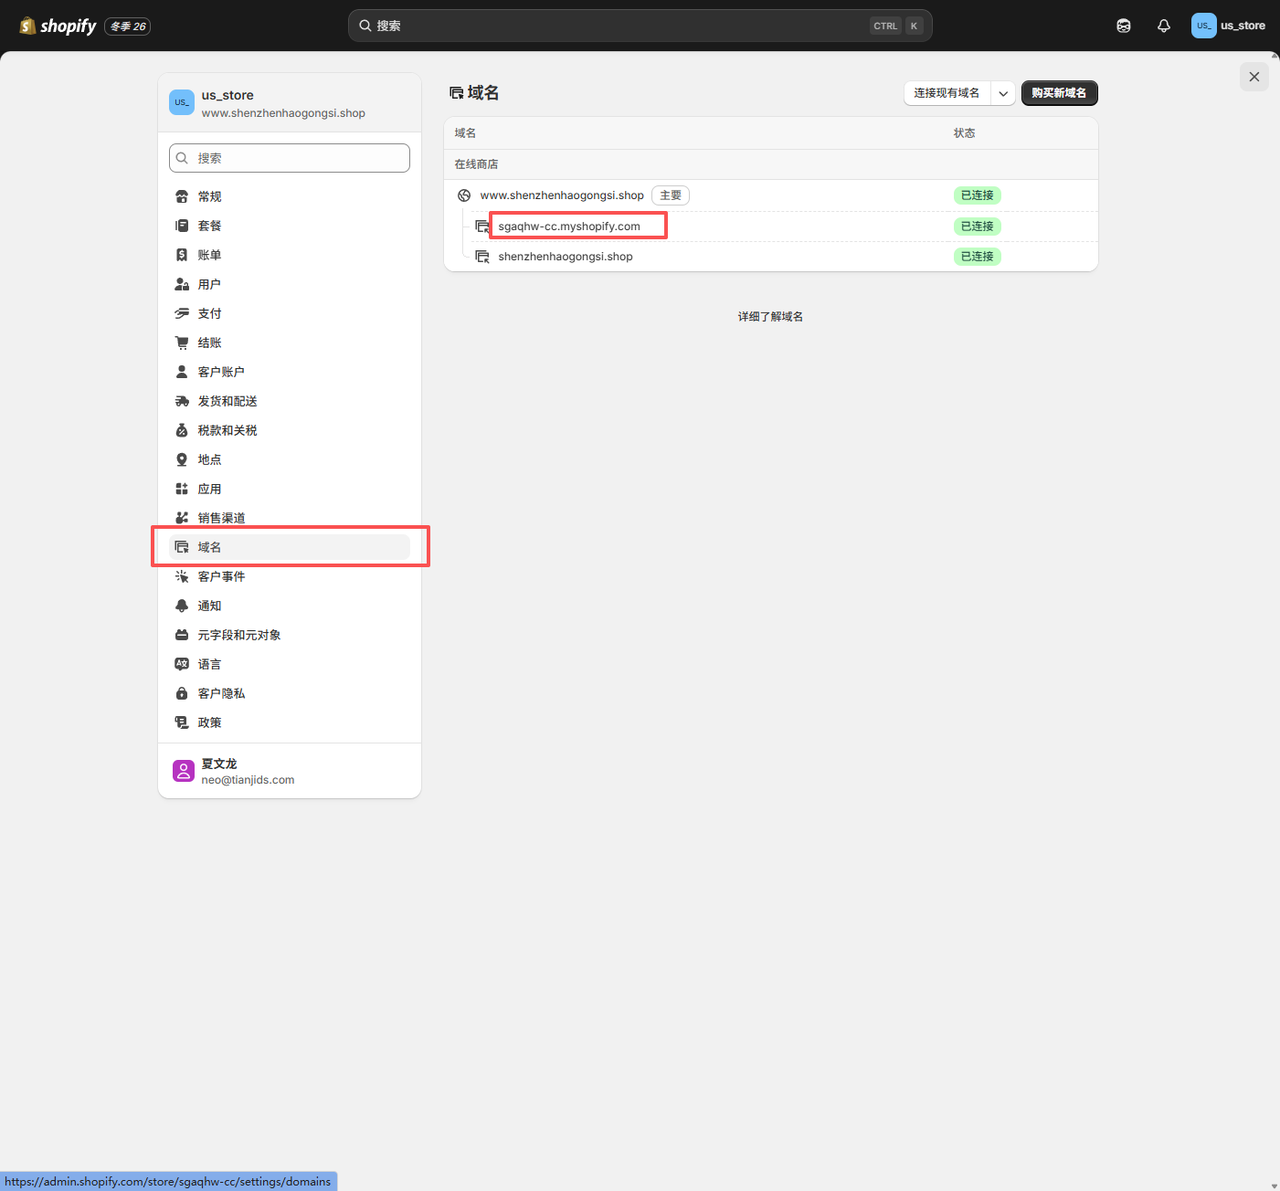Select 税款和关税 in the settings menu

pos(227,430)
